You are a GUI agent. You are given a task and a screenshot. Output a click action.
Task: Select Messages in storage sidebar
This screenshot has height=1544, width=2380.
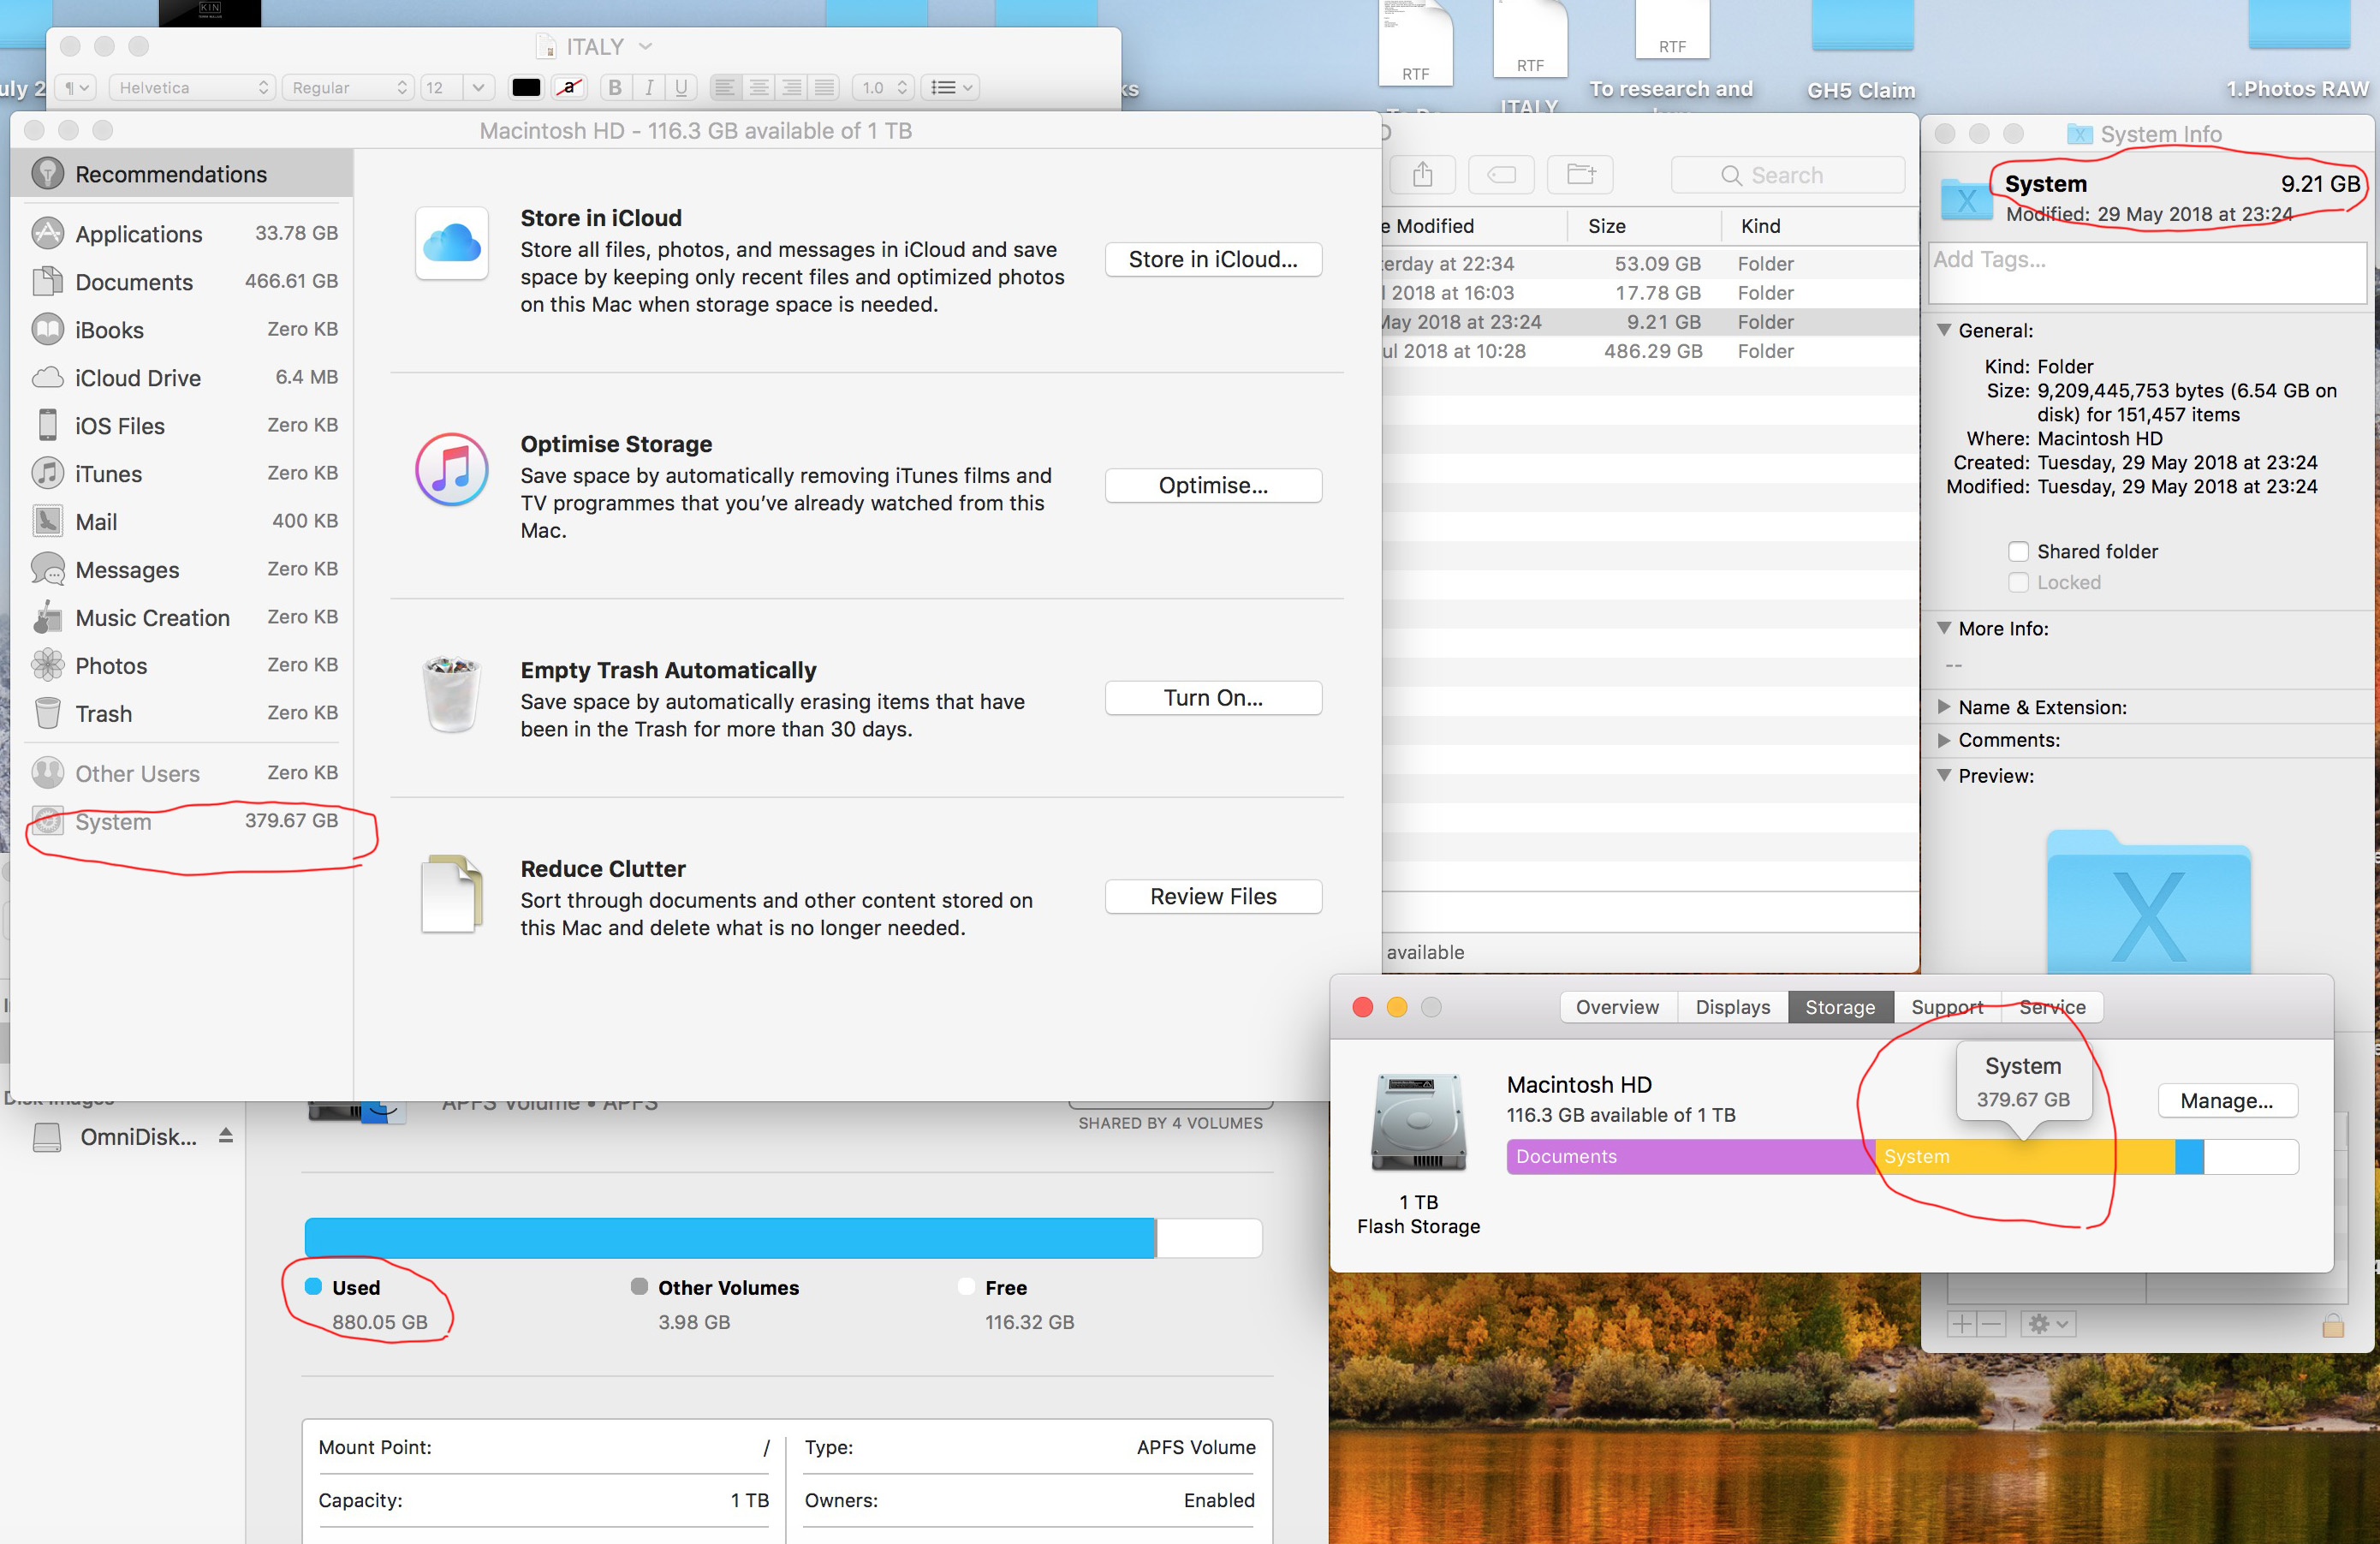184,570
